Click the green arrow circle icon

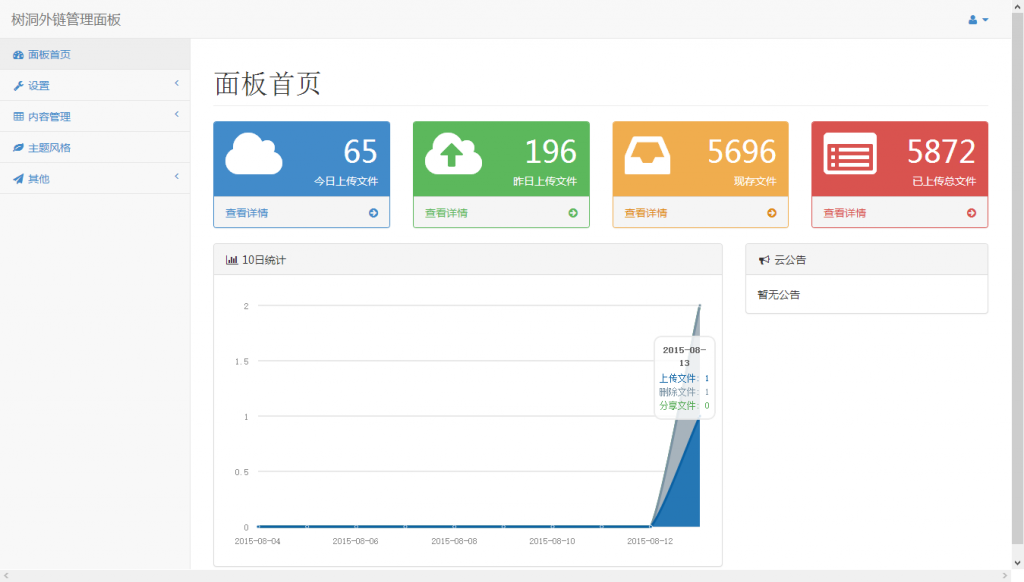(573, 213)
